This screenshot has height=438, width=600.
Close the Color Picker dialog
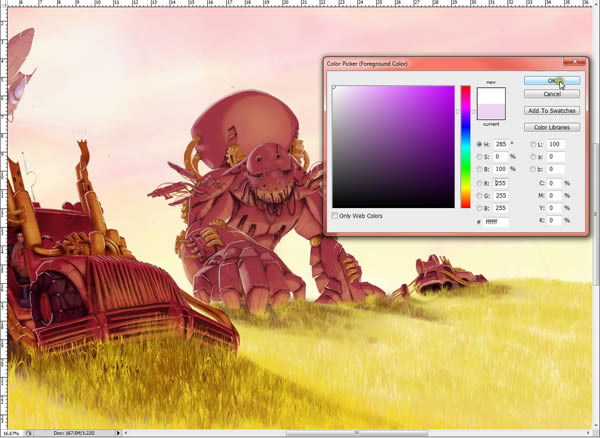tap(575, 62)
